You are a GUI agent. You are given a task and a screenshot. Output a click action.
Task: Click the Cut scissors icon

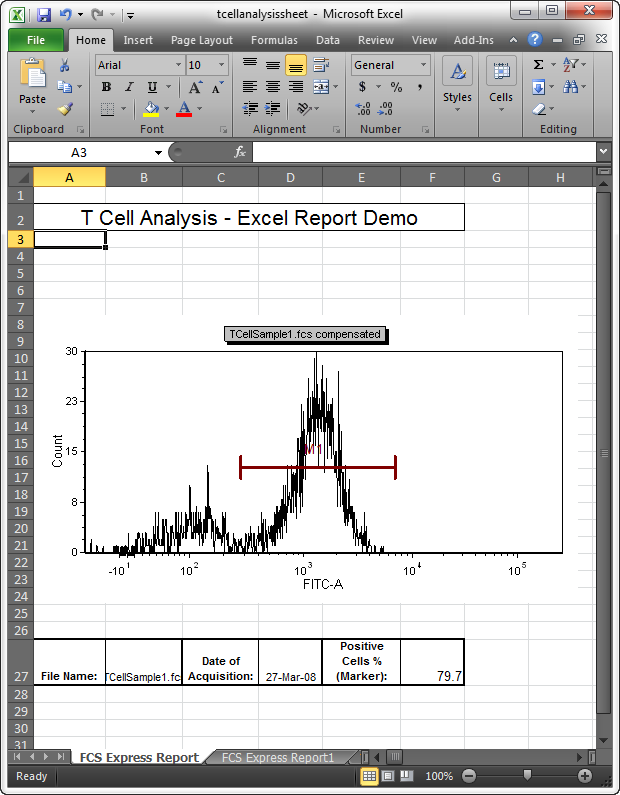point(65,65)
